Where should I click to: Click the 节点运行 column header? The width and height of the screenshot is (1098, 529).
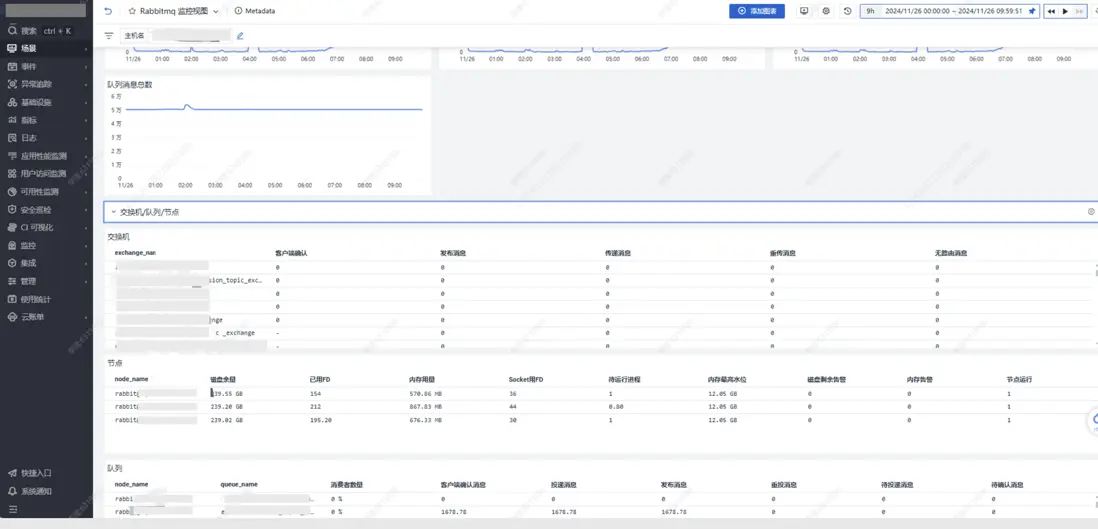[1020, 379]
